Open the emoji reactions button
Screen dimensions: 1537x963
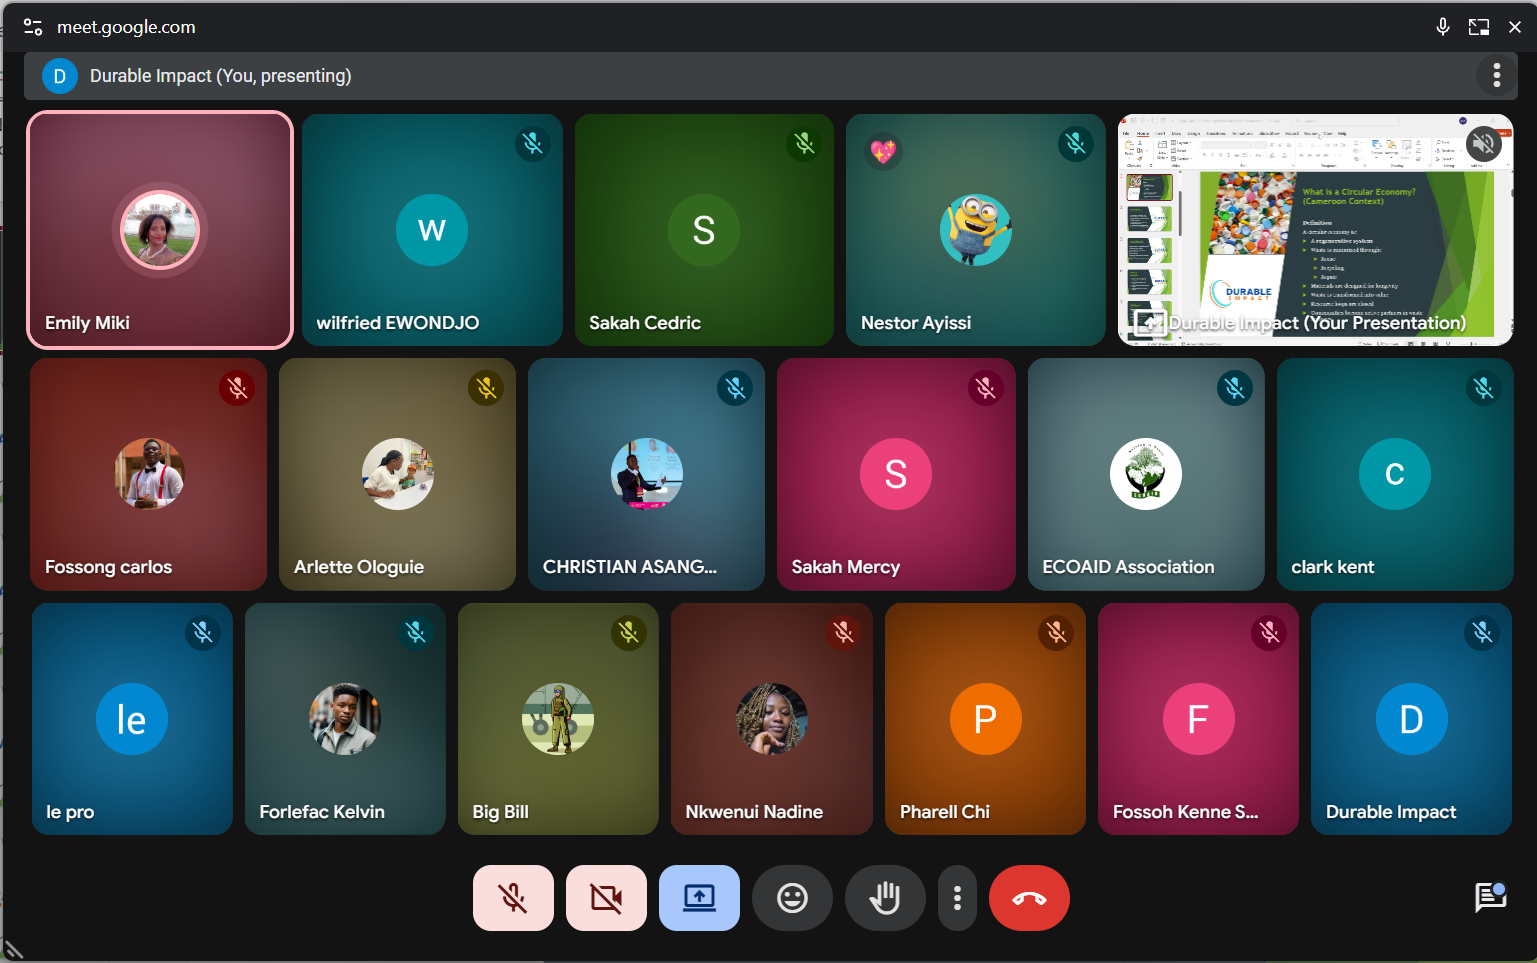pyautogui.click(x=792, y=898)
